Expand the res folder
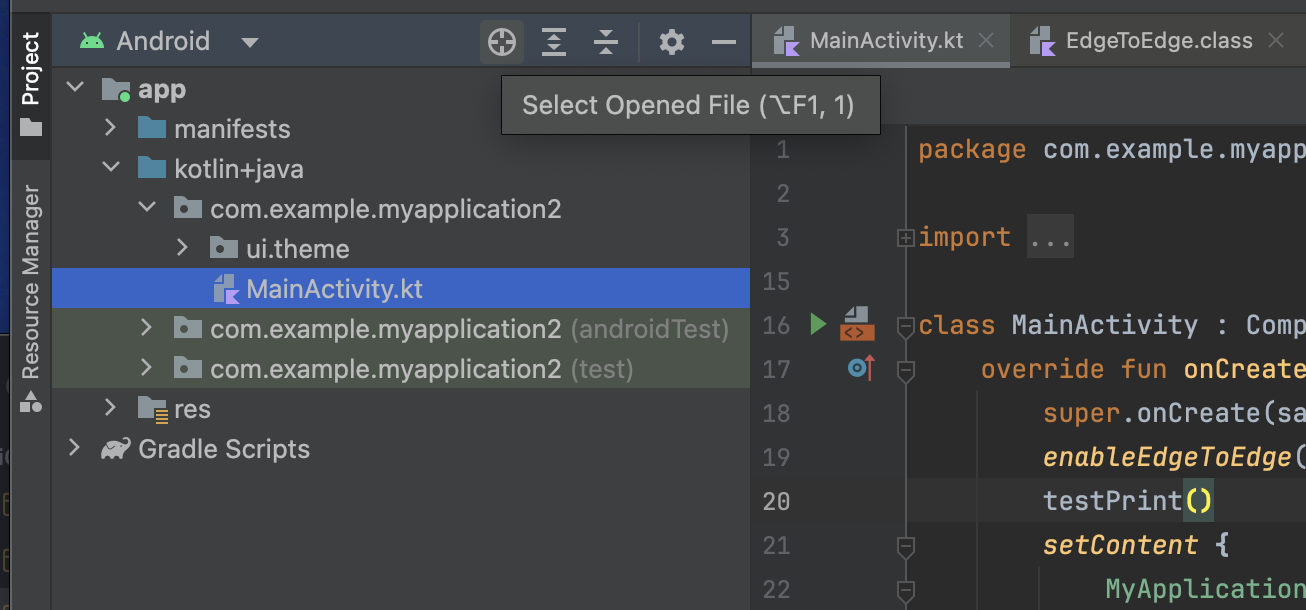 point(110,408)
